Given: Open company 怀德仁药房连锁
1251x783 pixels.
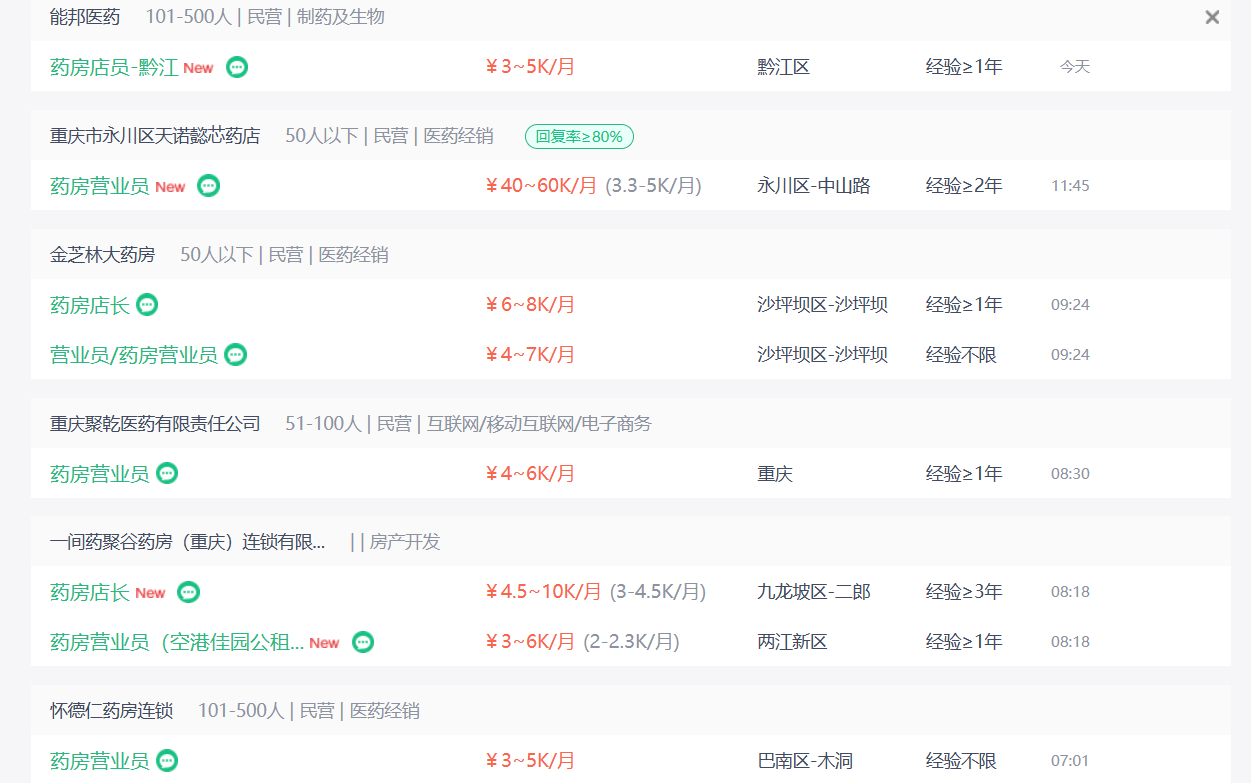Looking at the screenshot, I should 111,711.
